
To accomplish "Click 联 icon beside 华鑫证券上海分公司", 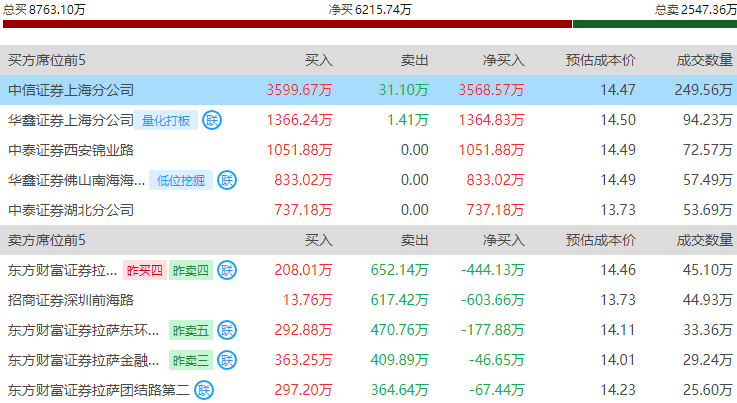I will pyautogui.click(x=212, y=120).
